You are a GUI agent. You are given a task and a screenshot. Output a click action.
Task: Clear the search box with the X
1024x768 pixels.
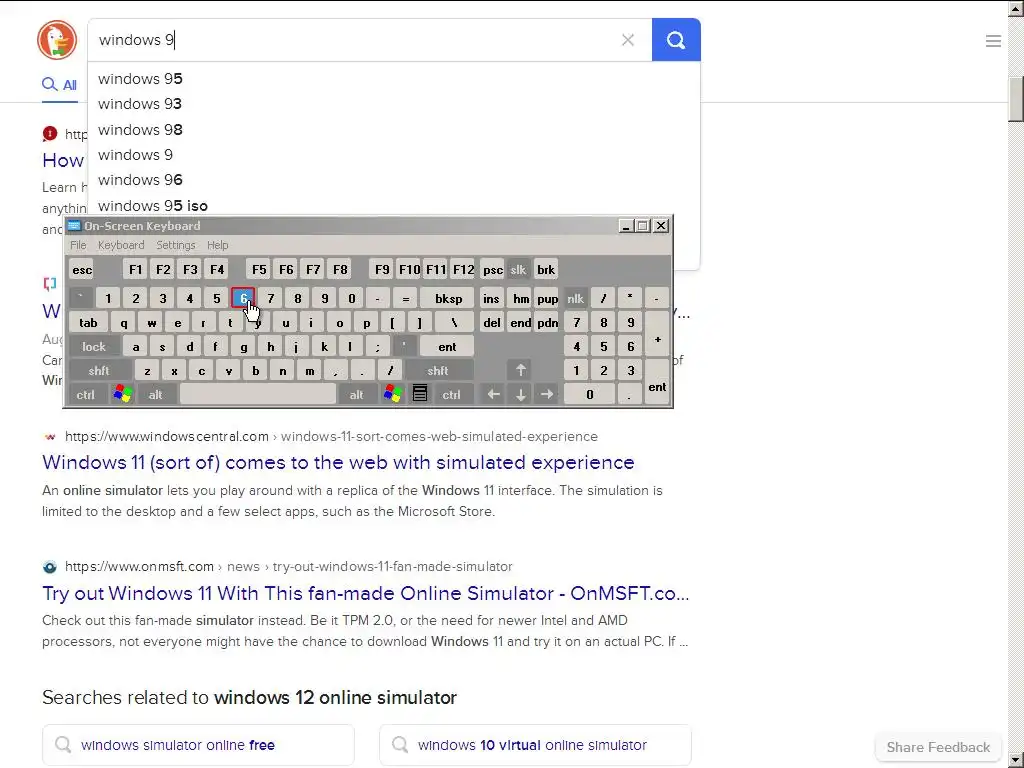coord(628,40)
